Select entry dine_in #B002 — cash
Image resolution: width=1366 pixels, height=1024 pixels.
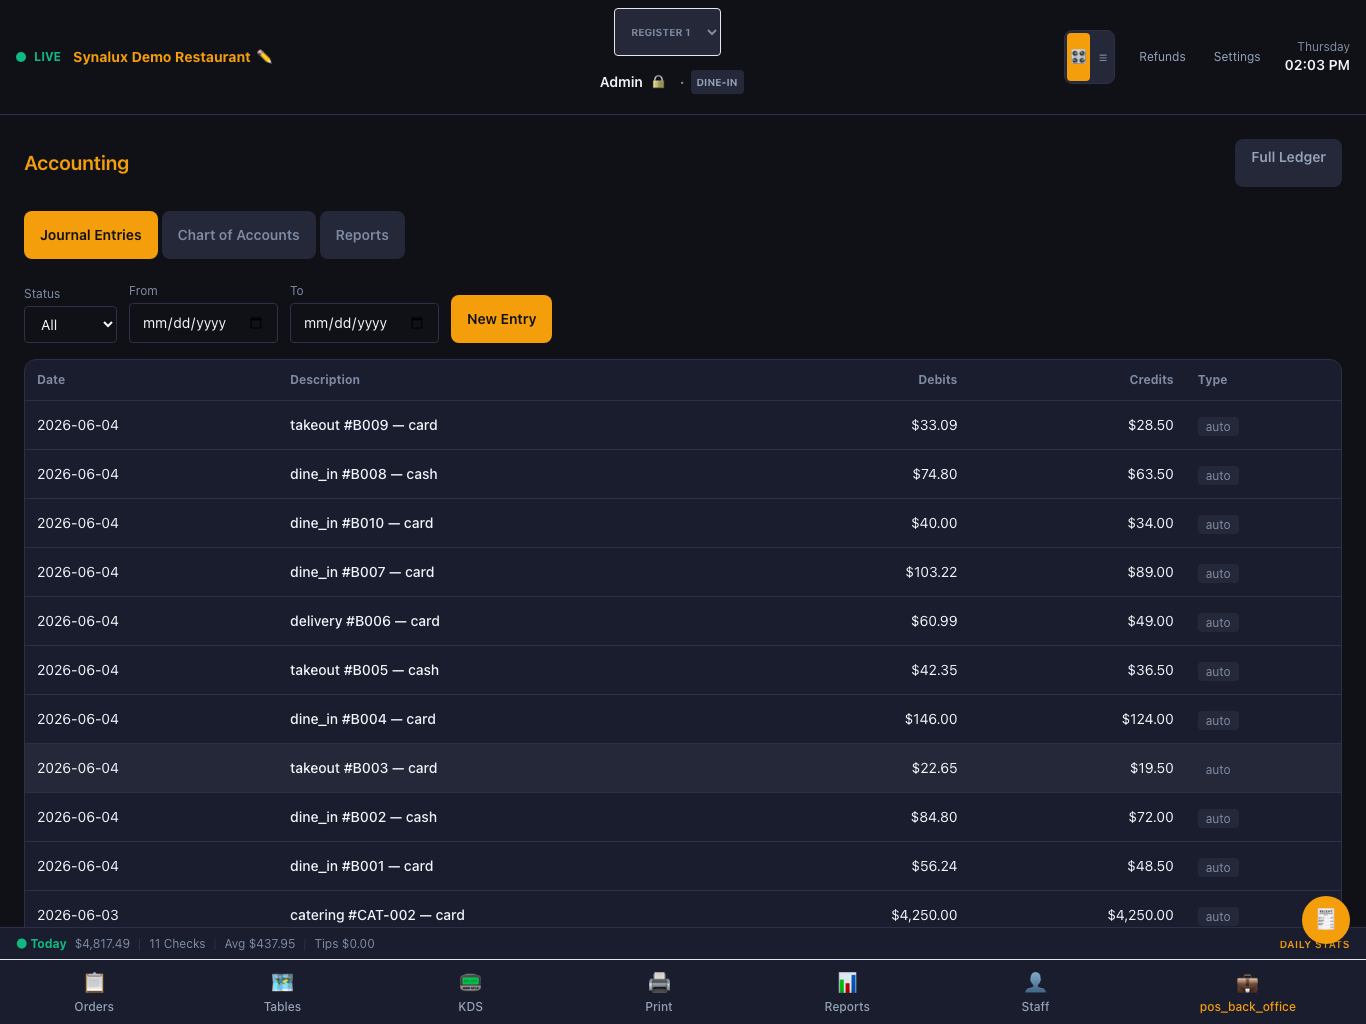point(683,817)
